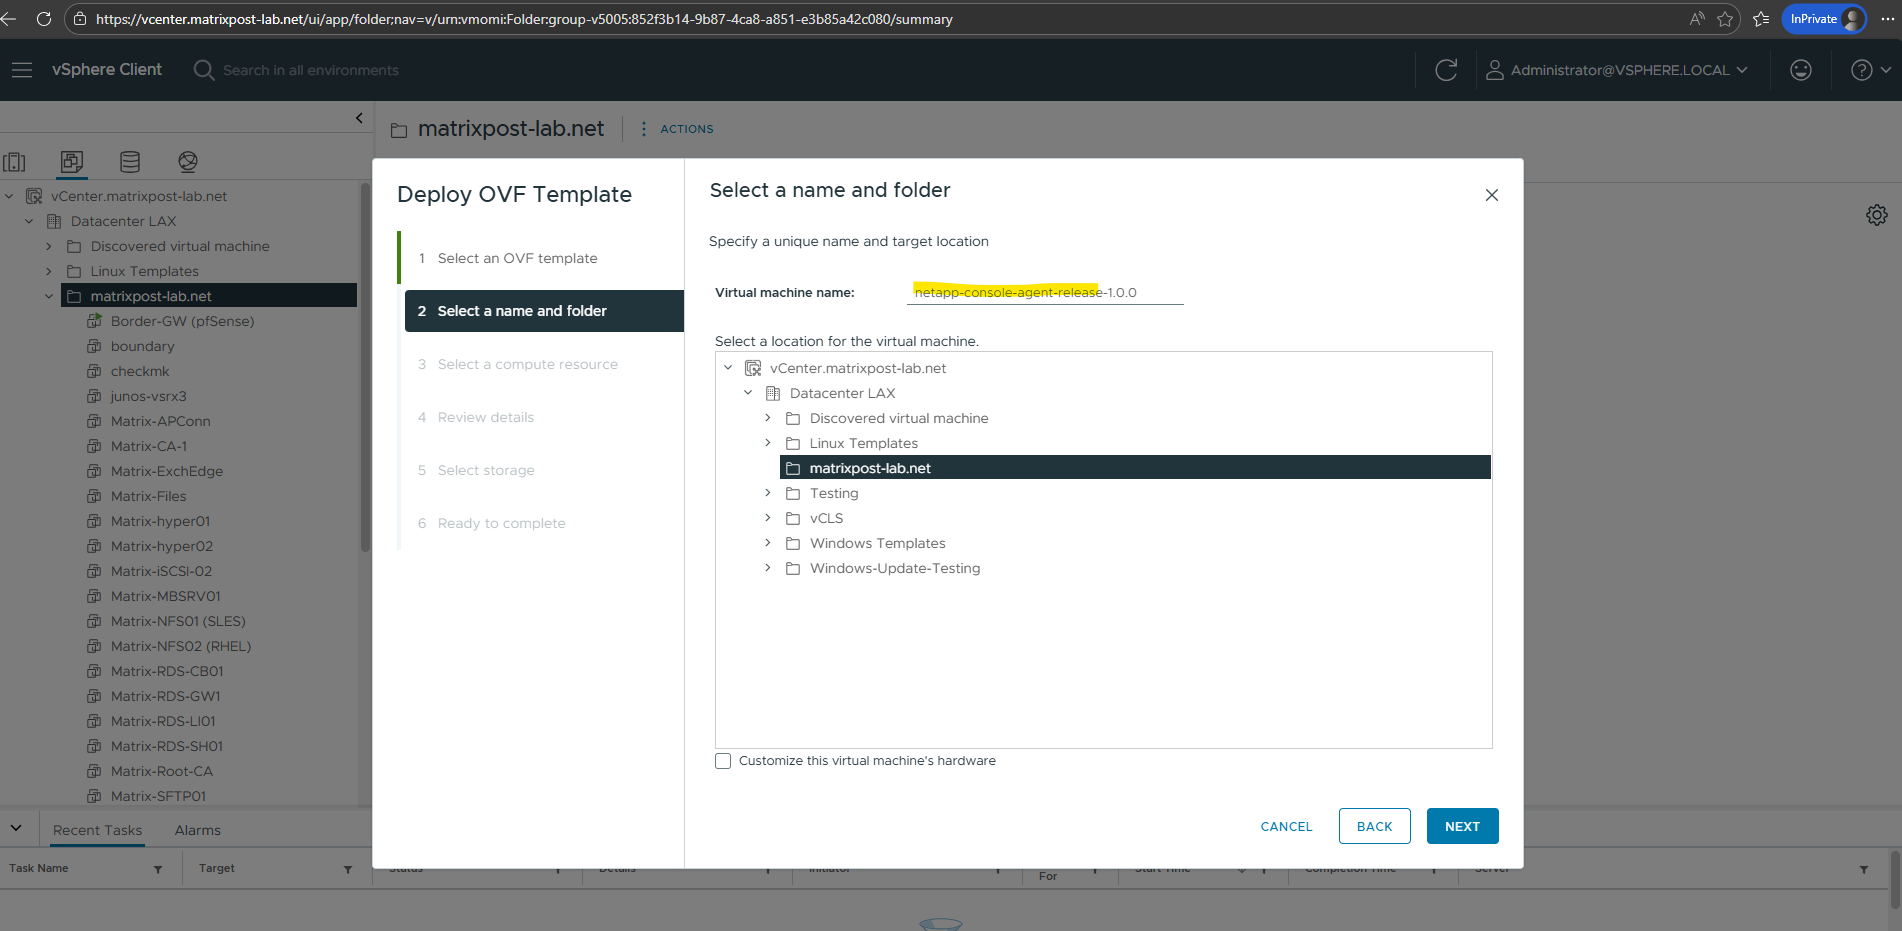Cancel the Deploy OVF Template wizard
Image resolution: width=1902 pixels, height=931 pixels.
[1286, 826]
